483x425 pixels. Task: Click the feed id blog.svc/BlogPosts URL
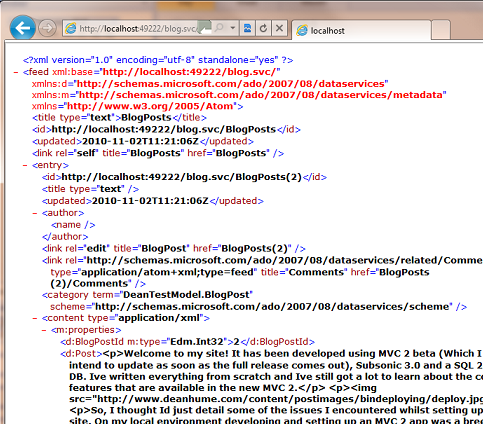pos(164,129)
